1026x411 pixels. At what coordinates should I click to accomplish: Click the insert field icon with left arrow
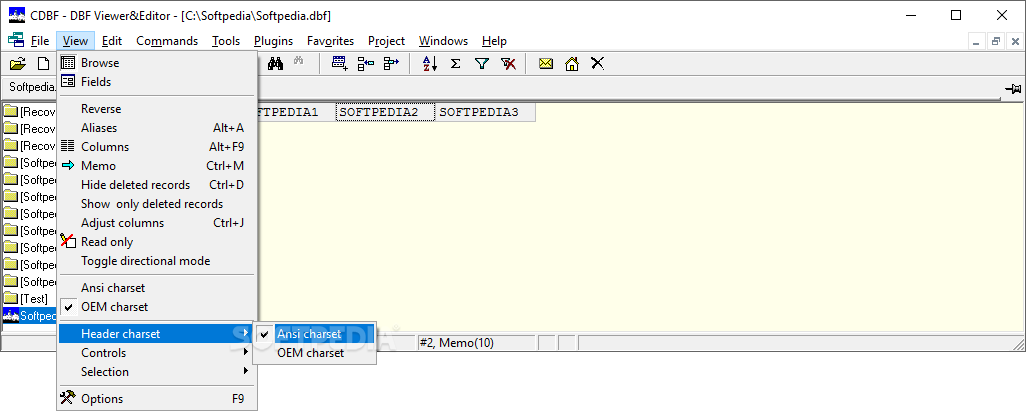pyautogui.click(x=365, y=63)
